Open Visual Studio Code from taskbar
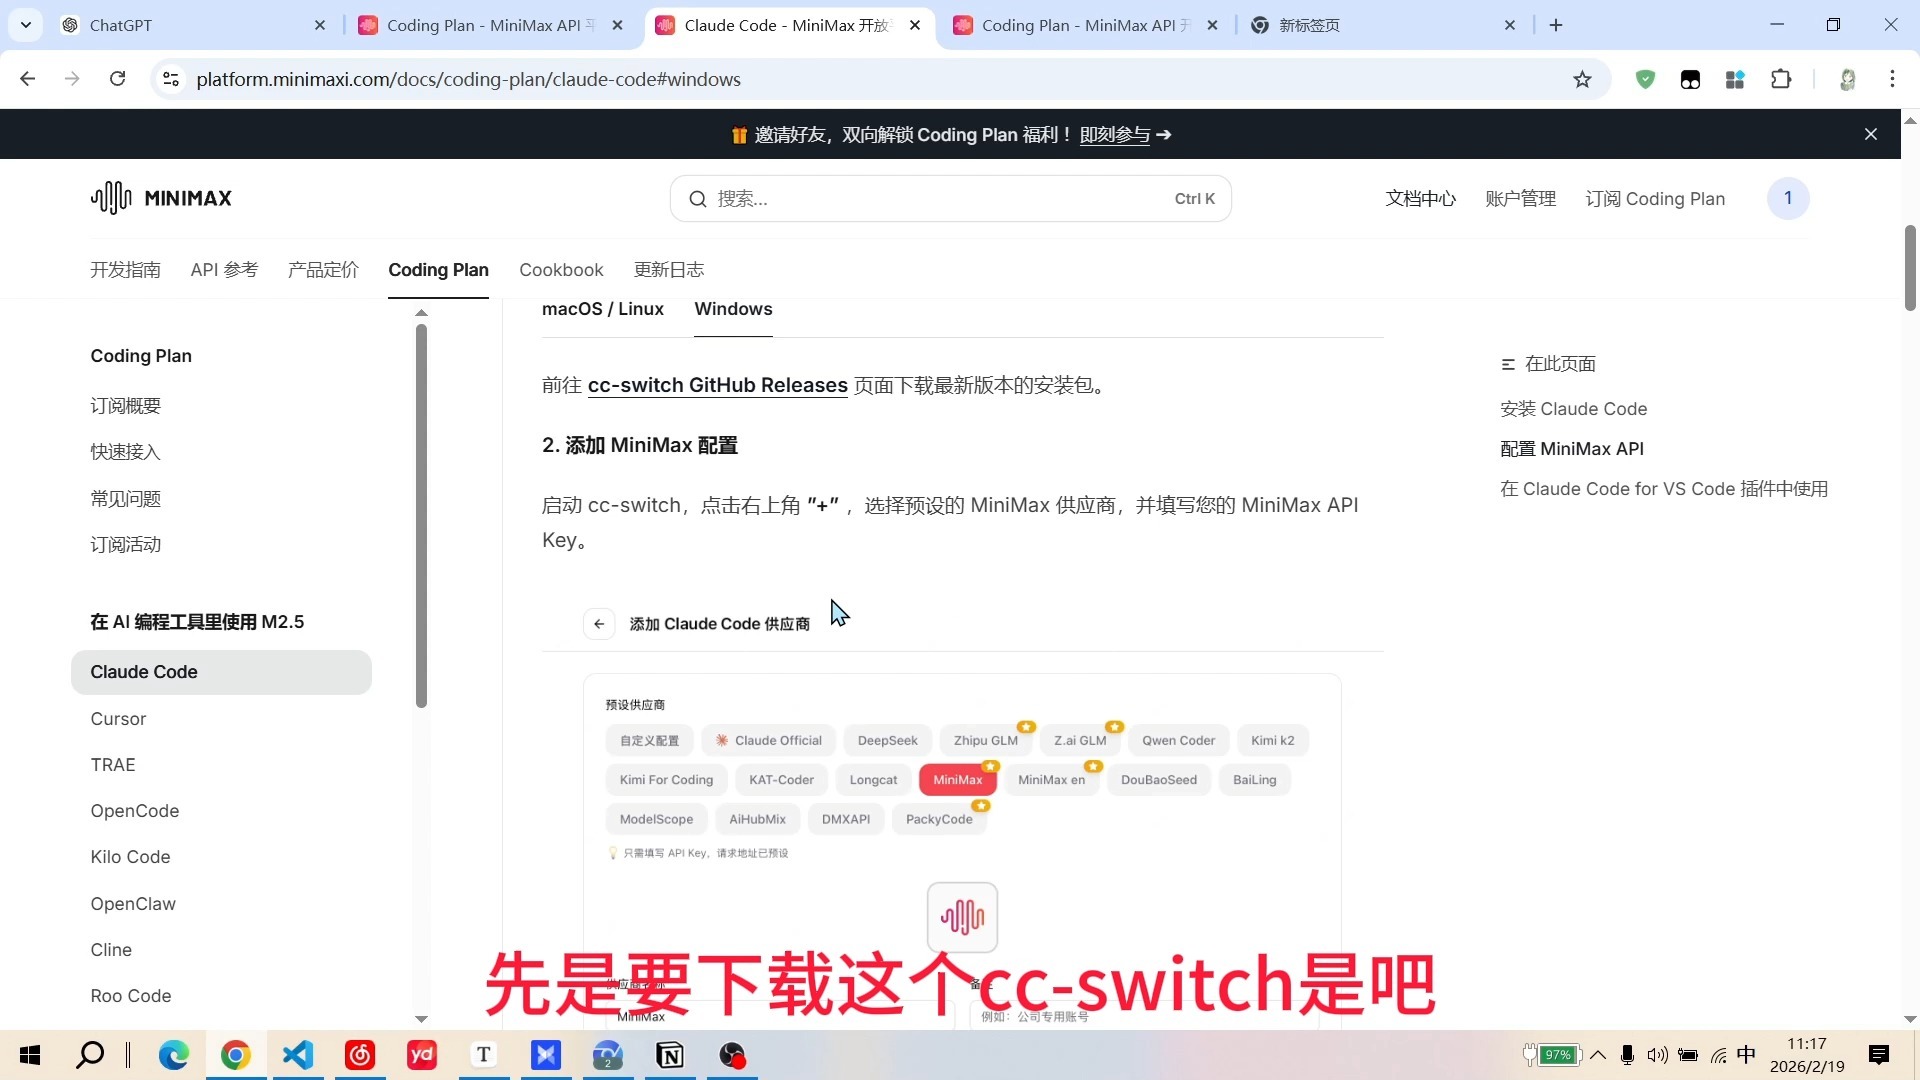The image size is (1920, 1080). point(298,1055)
